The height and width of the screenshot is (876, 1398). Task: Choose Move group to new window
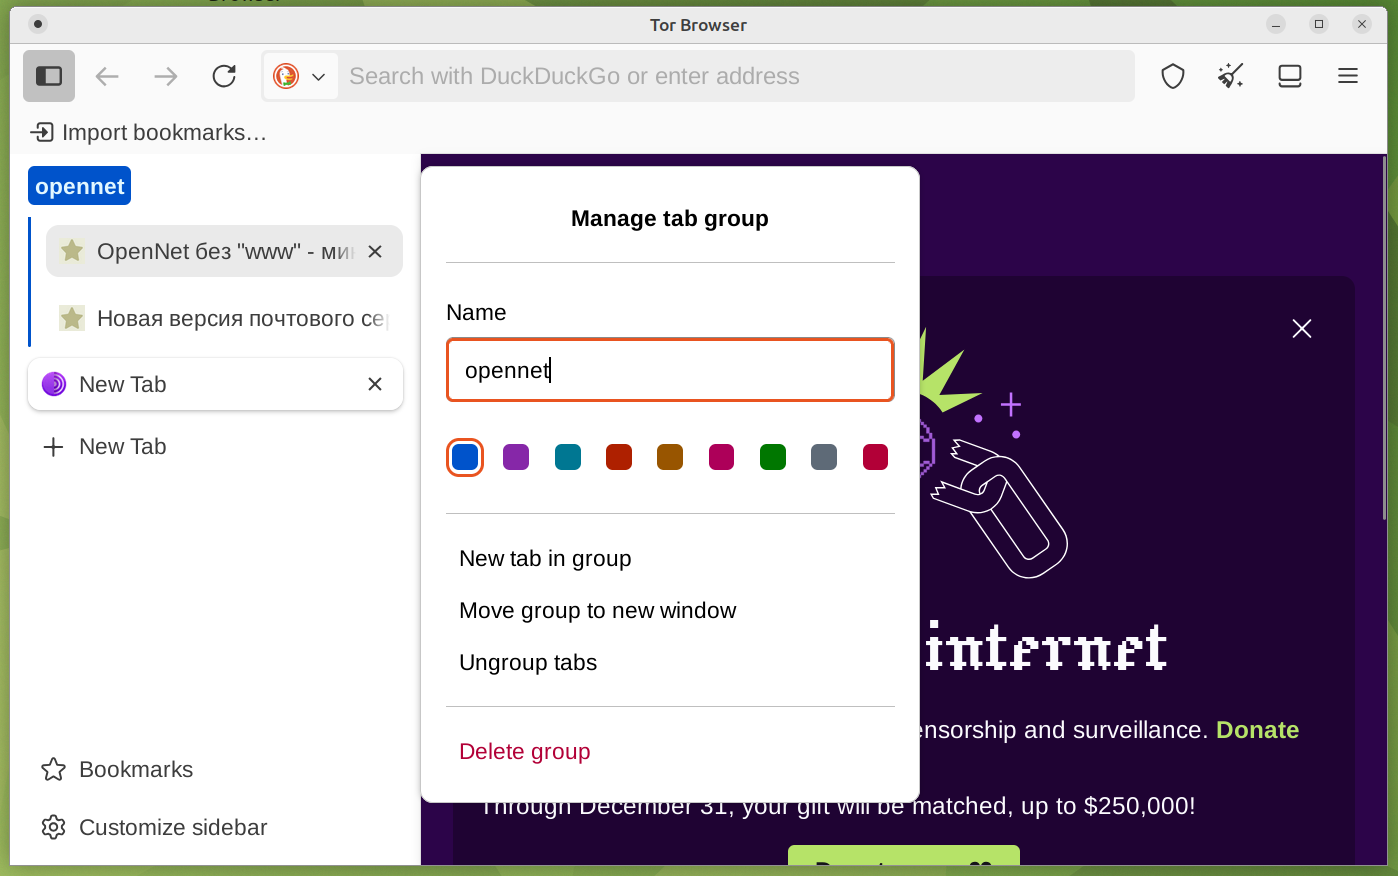(x=597, y=611)
